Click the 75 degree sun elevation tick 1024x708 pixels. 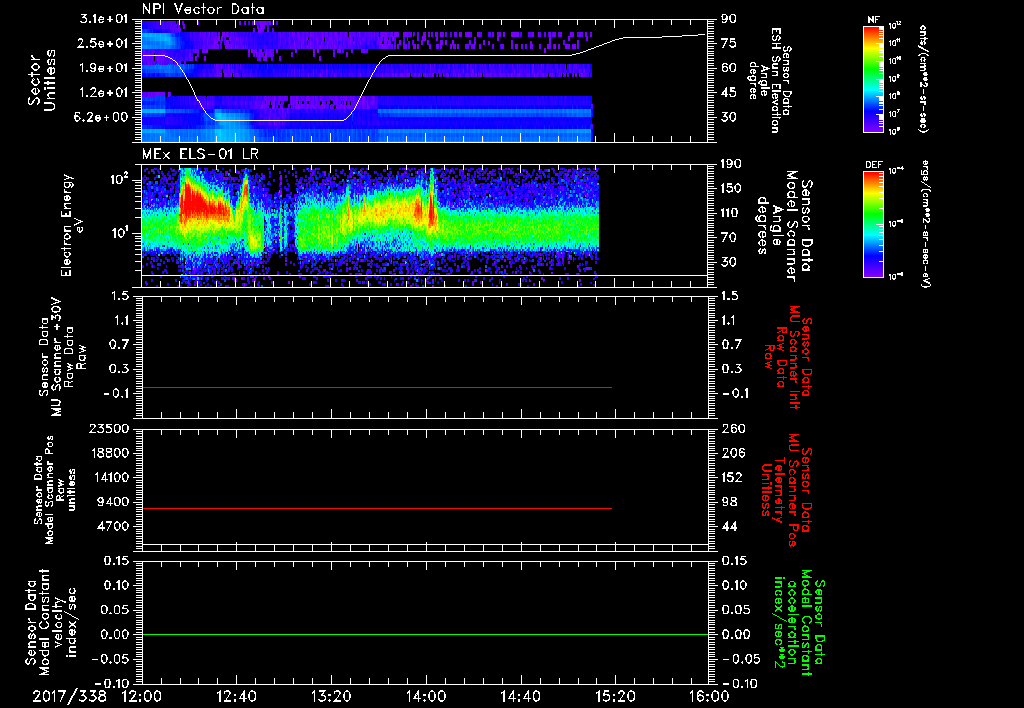coord(729,43)
